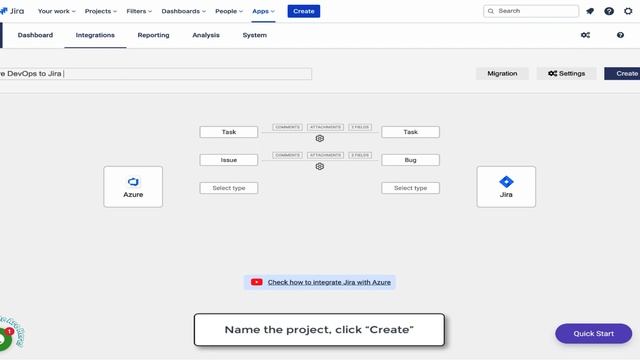Expand the Projects menu

tap(100, 11)
